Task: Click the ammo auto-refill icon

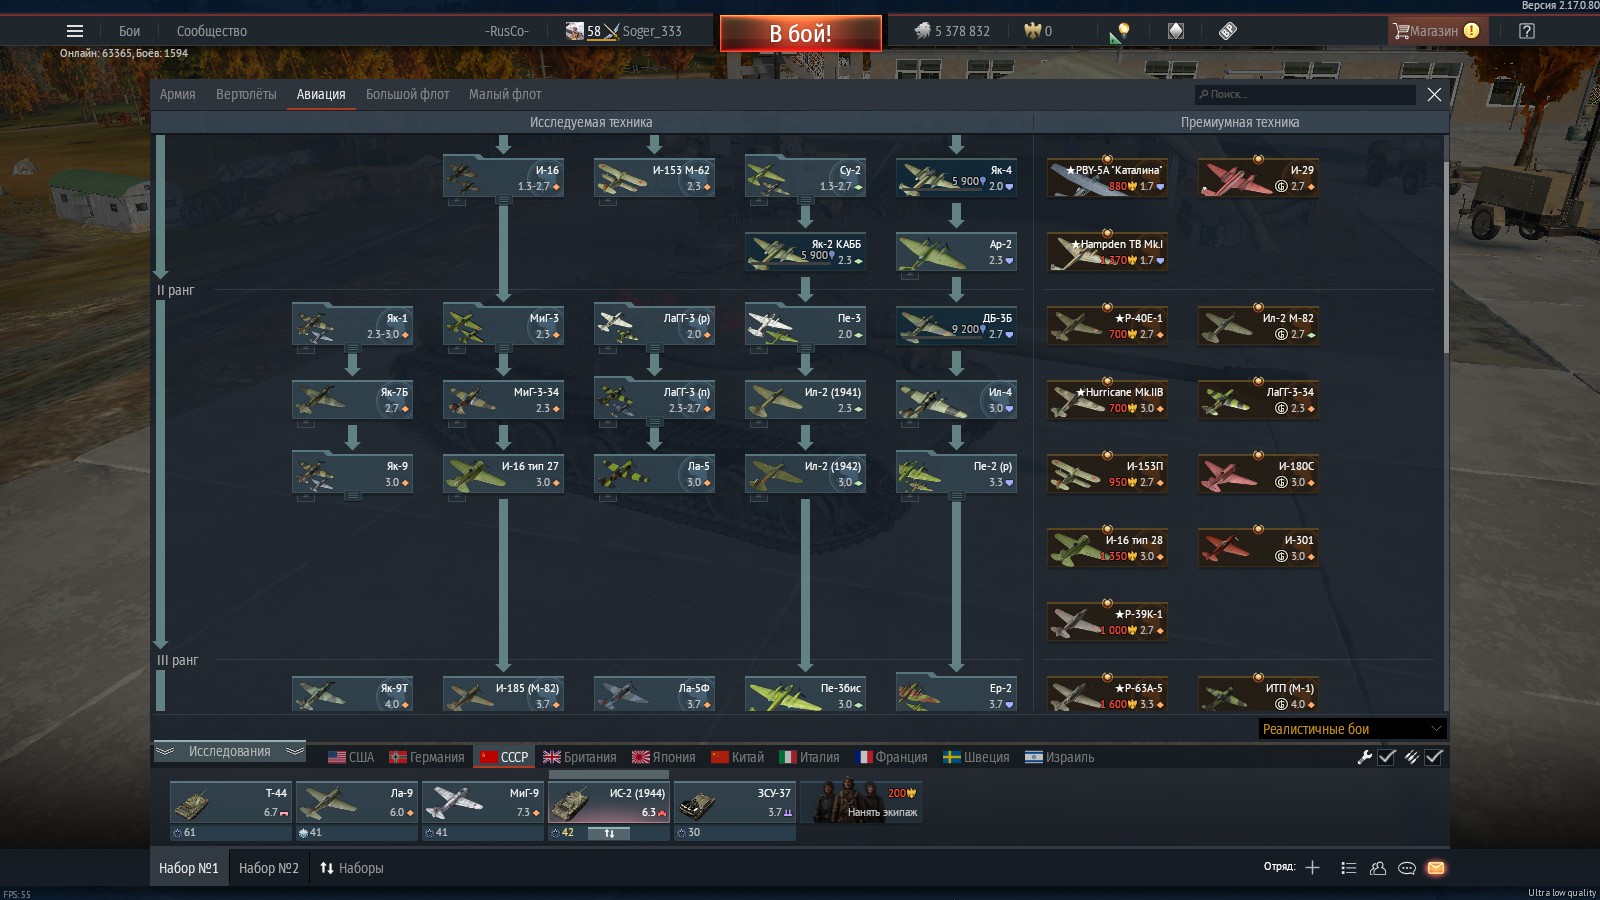Action: (x=1411, y=757)
